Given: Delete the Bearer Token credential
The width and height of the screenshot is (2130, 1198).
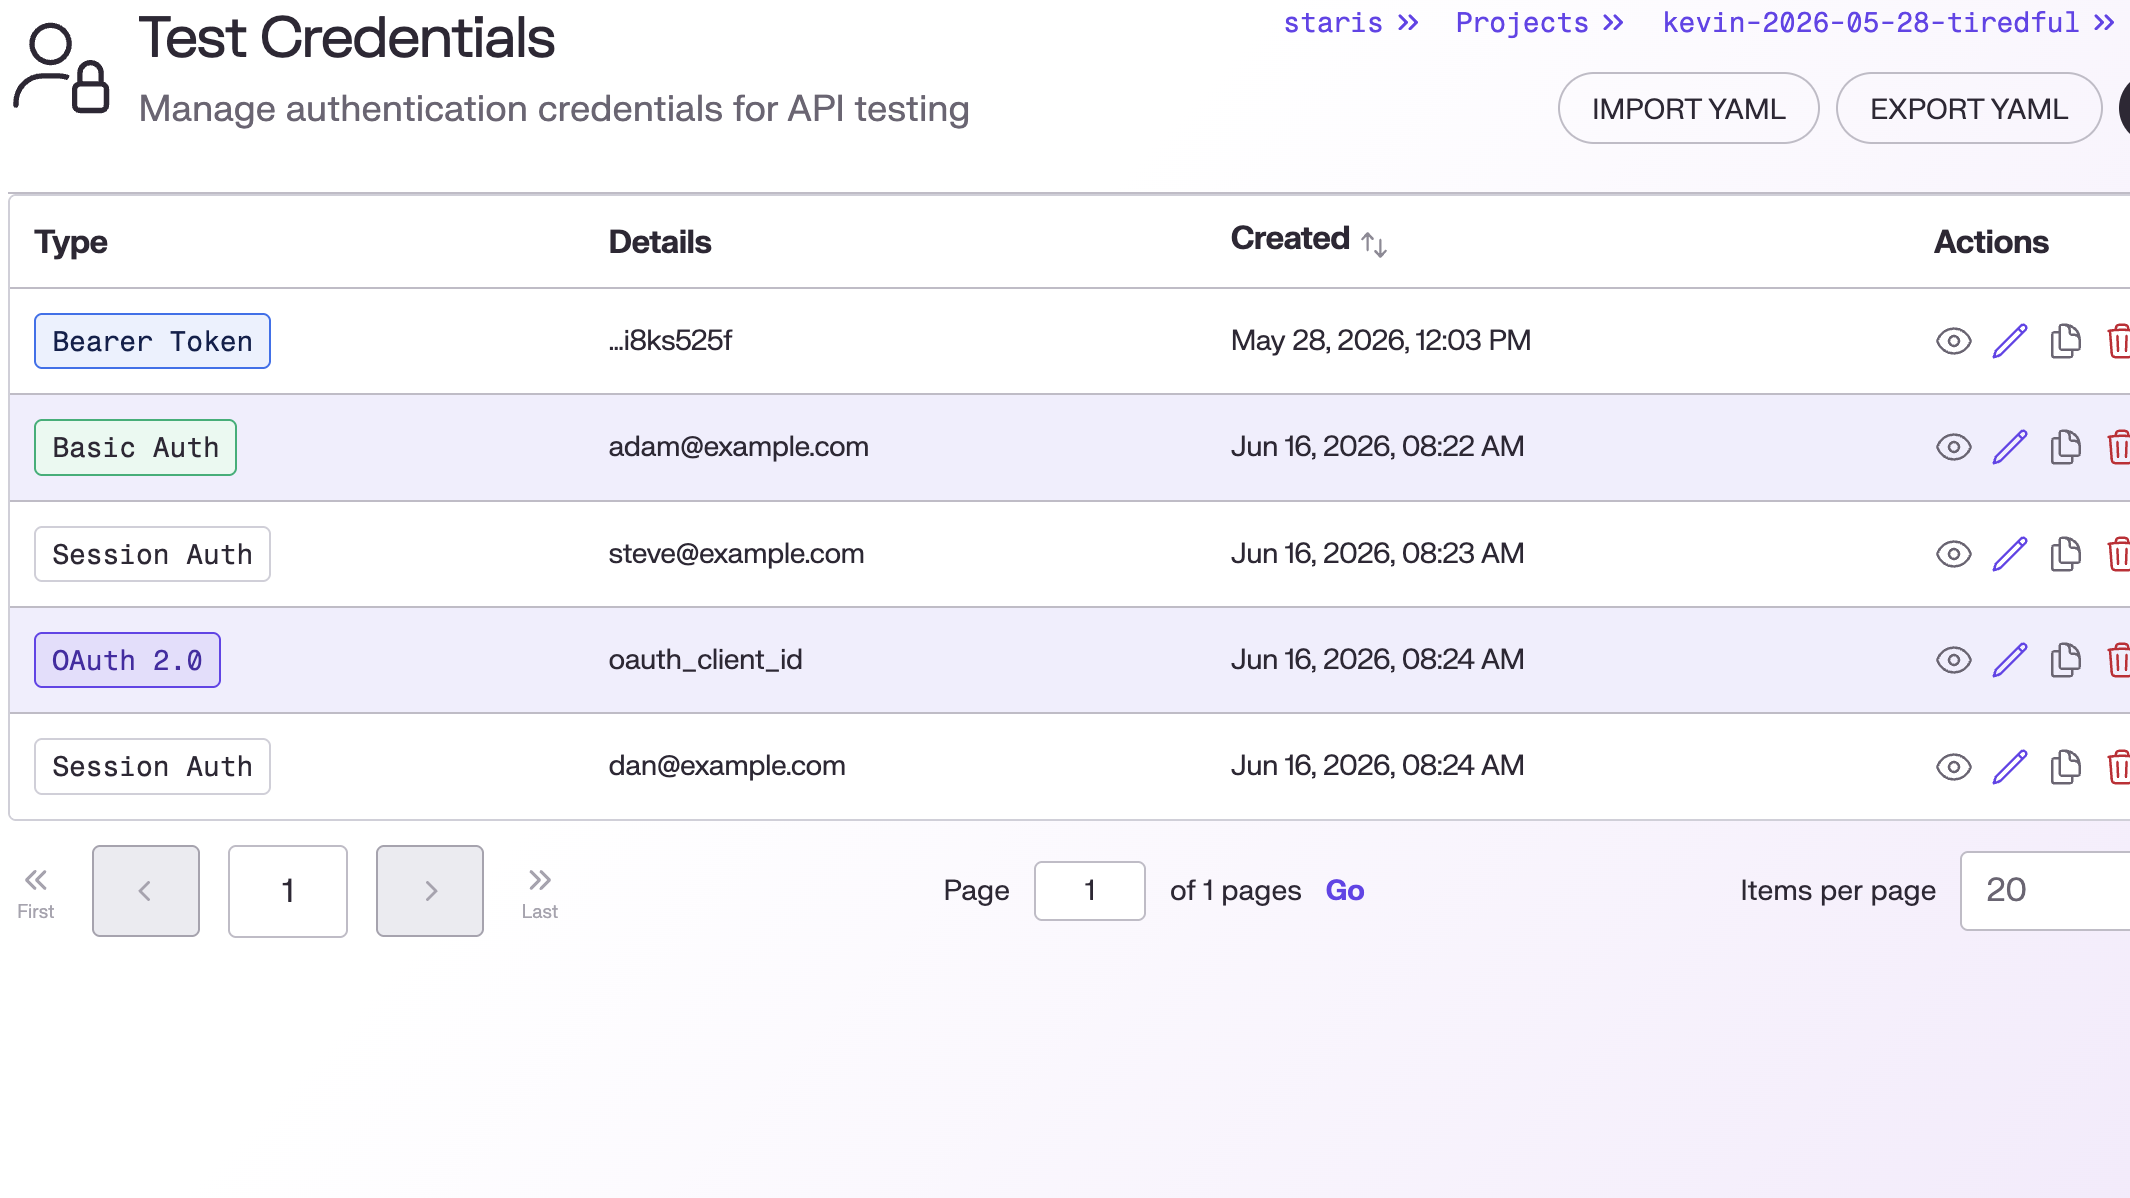Looking at the screenshot, I should [2119, 341].
